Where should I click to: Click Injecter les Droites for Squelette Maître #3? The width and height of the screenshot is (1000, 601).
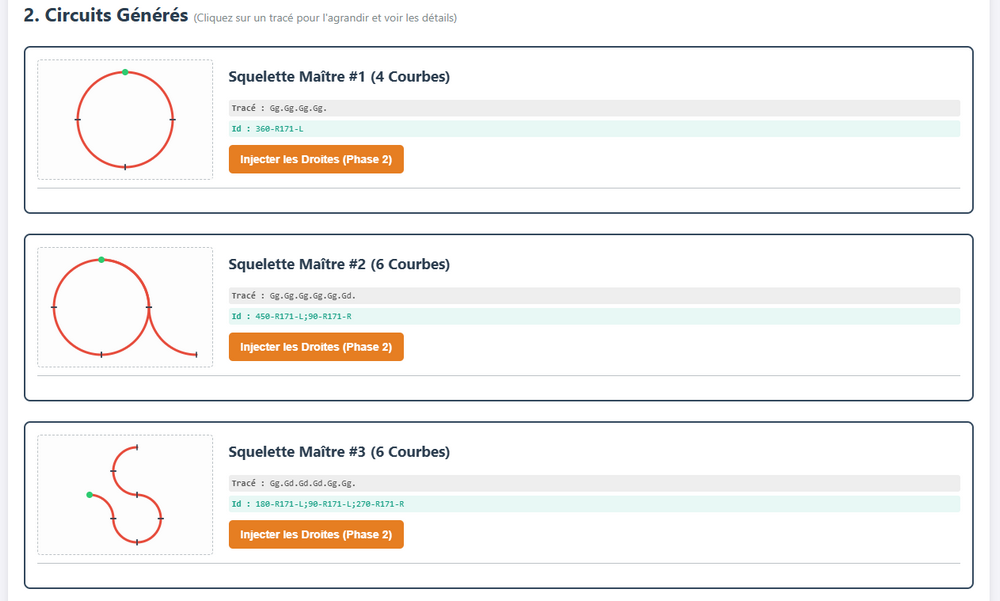(x=316, y=535)
